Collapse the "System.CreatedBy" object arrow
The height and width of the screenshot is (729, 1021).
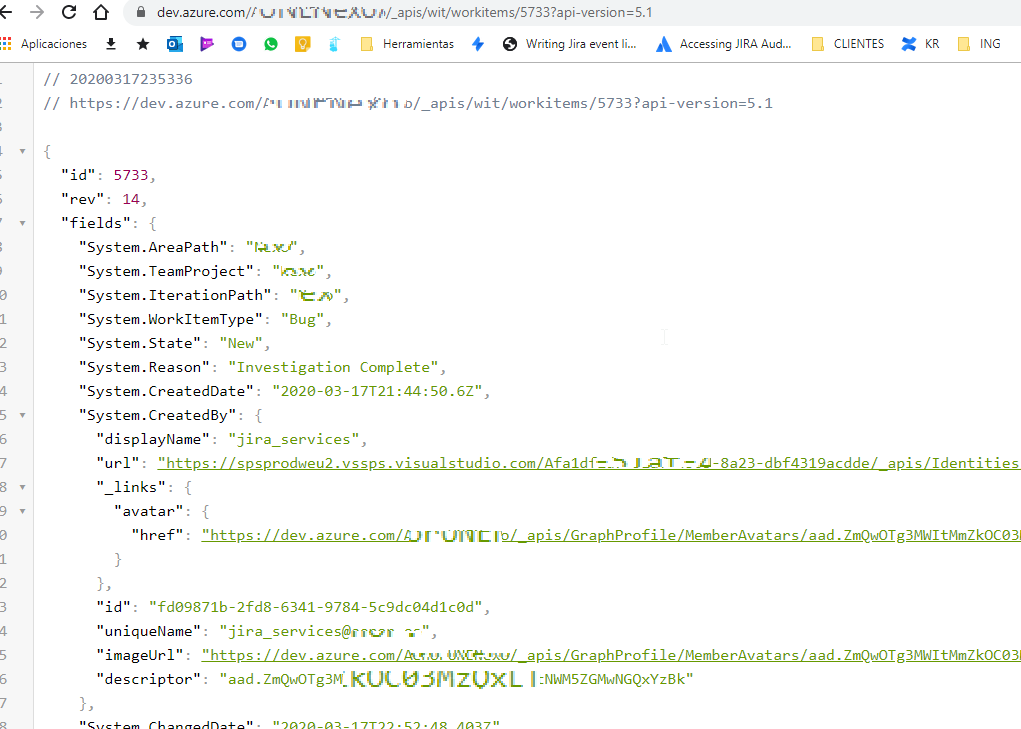coord(22,415)
